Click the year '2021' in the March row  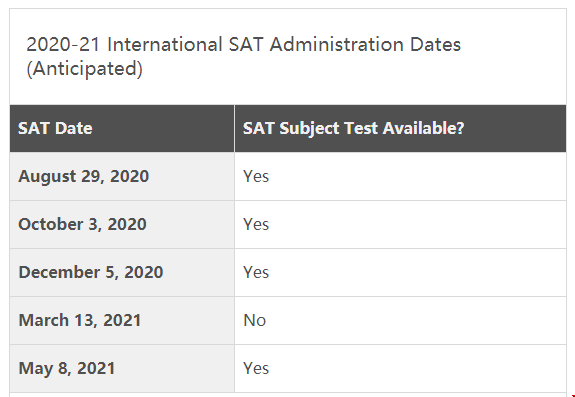(x=122, y=320)
